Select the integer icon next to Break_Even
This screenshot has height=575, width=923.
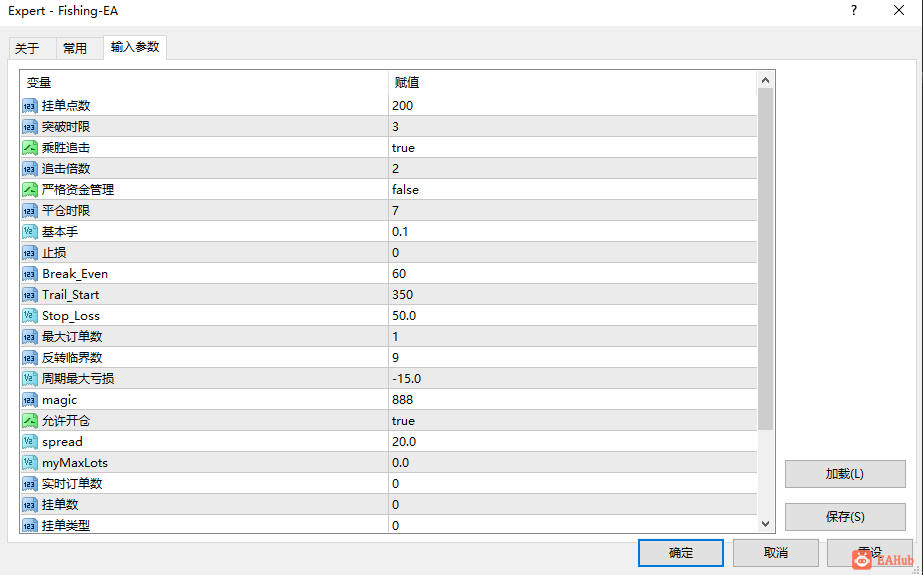[29, 274]
